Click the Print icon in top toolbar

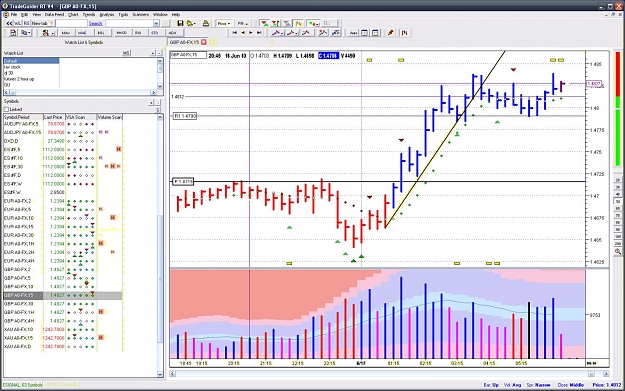pyautogui.click(x=206, y=24)
